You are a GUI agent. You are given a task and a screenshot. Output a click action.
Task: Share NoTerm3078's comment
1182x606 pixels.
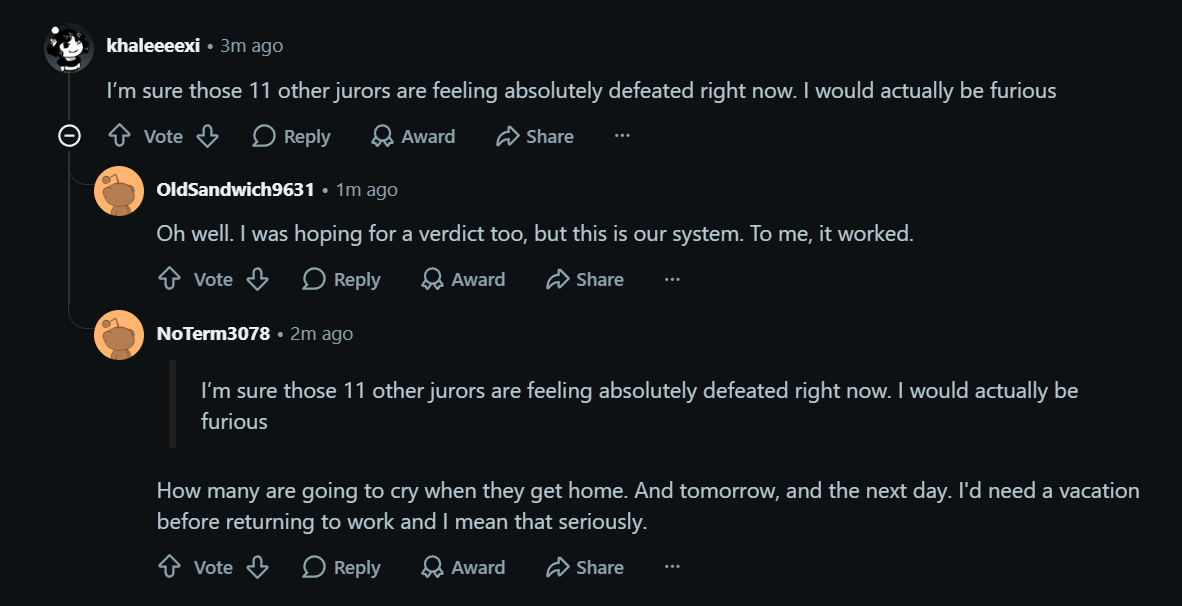click(585, 568)
